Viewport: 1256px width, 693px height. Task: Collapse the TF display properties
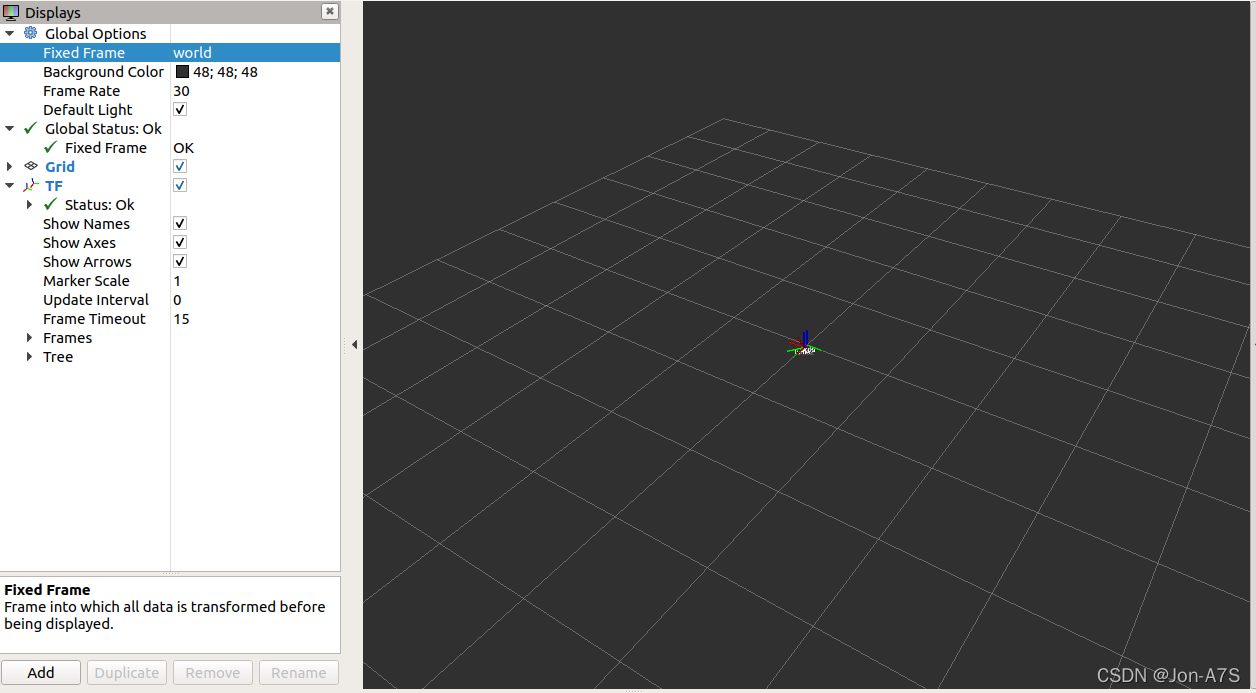click(10, 185)
